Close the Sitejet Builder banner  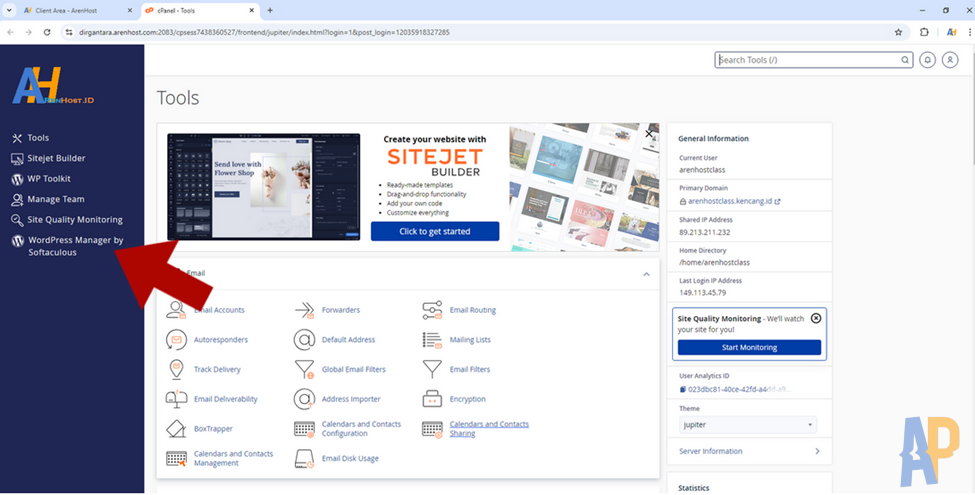[x=649, y=134]
